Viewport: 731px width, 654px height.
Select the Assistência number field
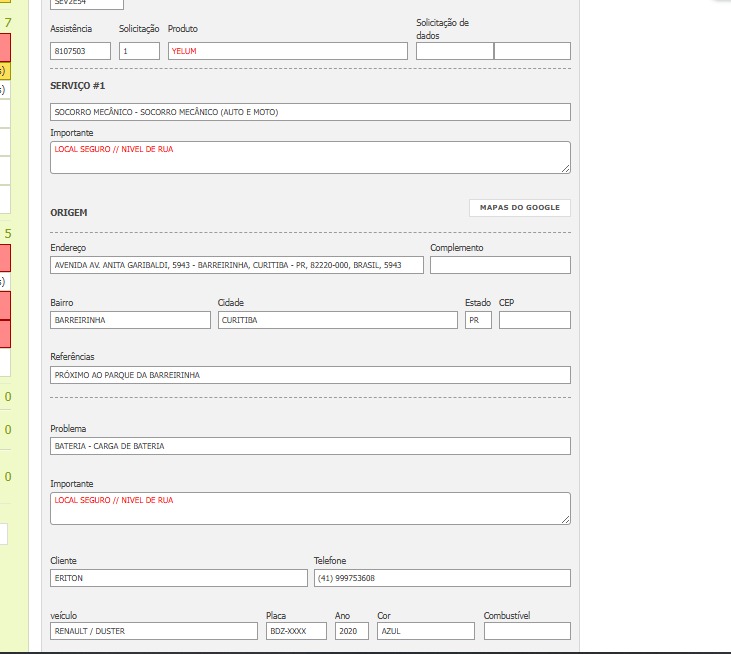80,50
